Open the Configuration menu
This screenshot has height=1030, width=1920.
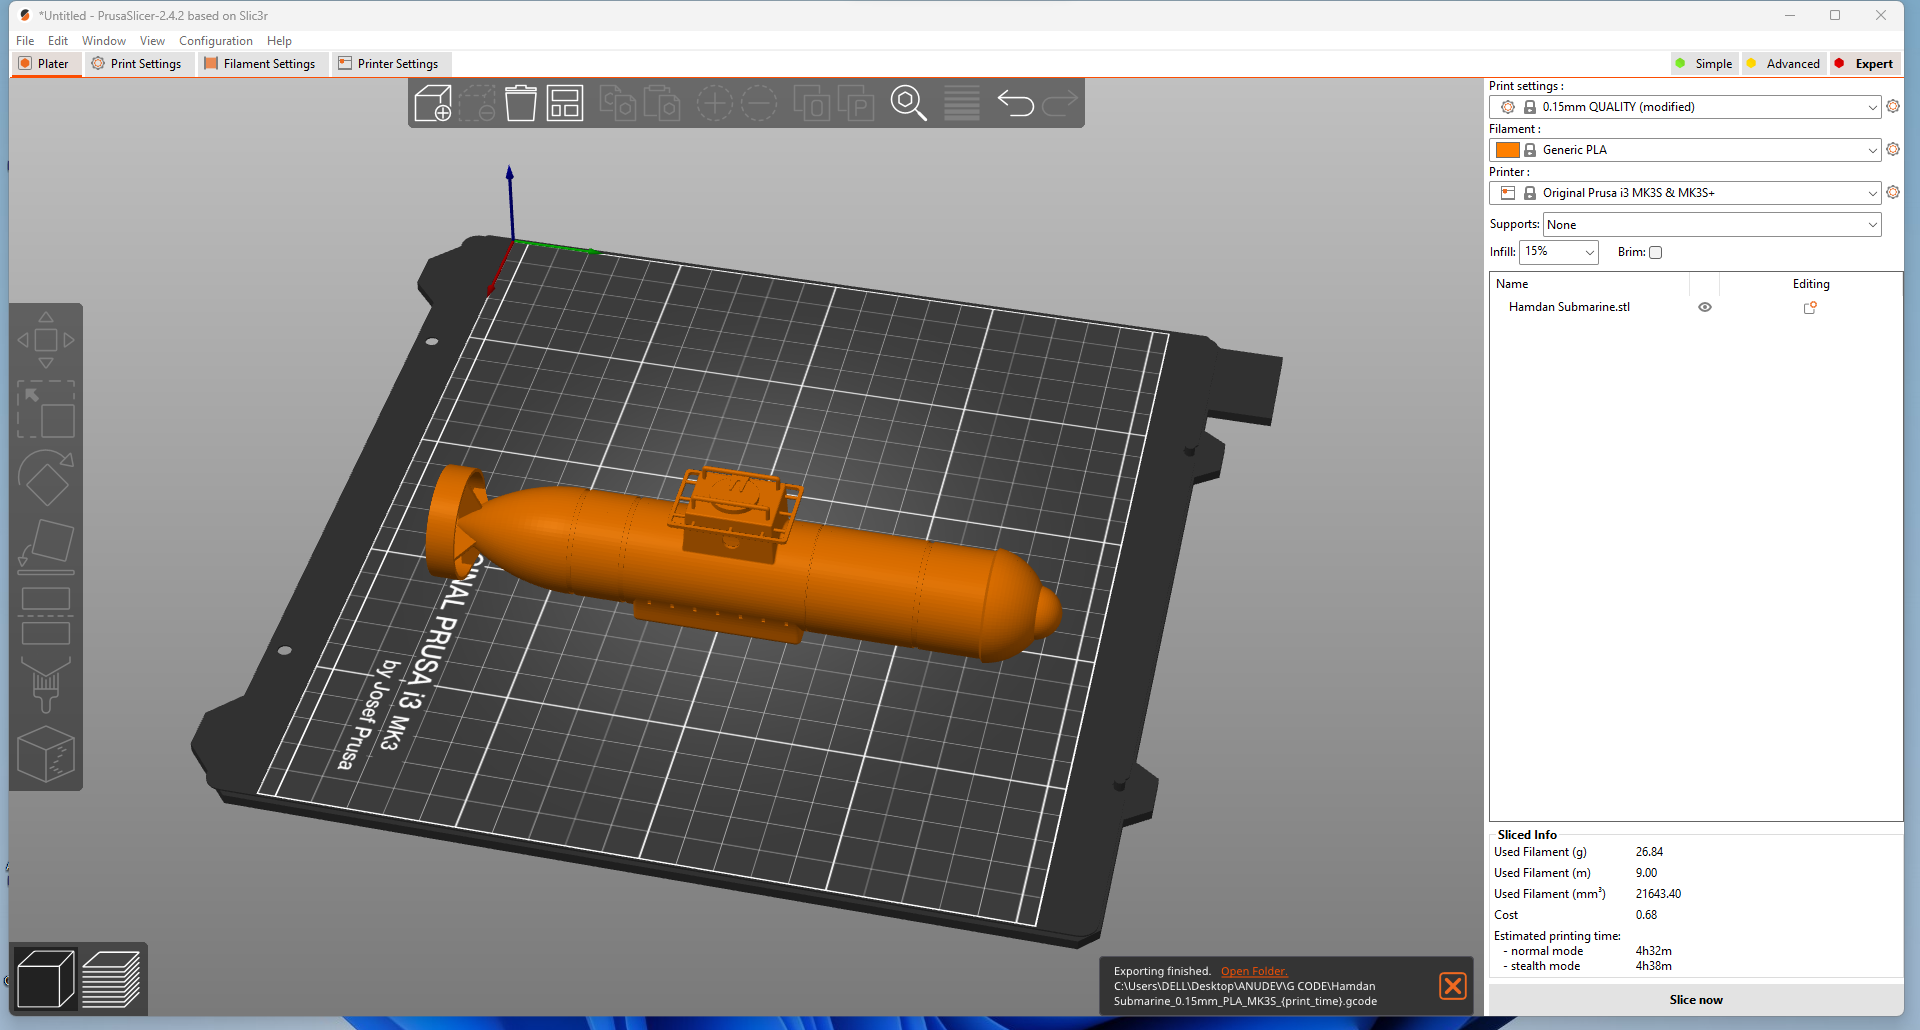click(x=216, y=41)
